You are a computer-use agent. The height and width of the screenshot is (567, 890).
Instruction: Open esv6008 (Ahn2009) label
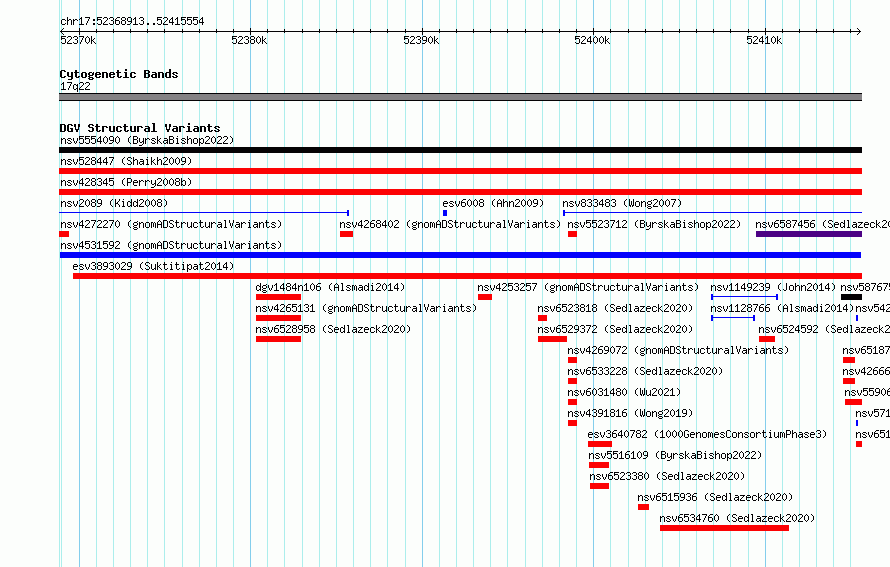click(493, 203)
